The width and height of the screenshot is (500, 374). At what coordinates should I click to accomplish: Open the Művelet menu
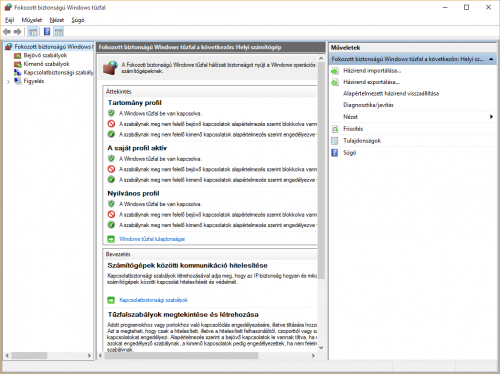[32, 20]
